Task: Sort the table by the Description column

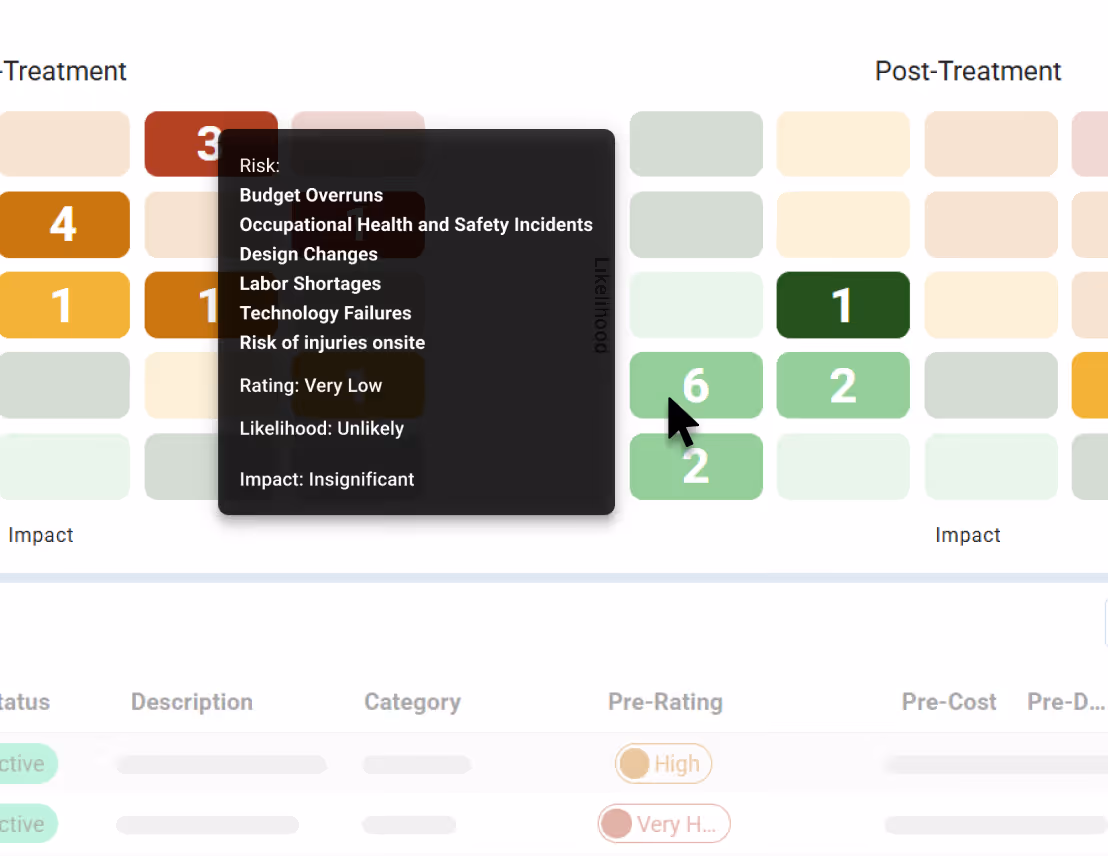Action: coord(191,702)
